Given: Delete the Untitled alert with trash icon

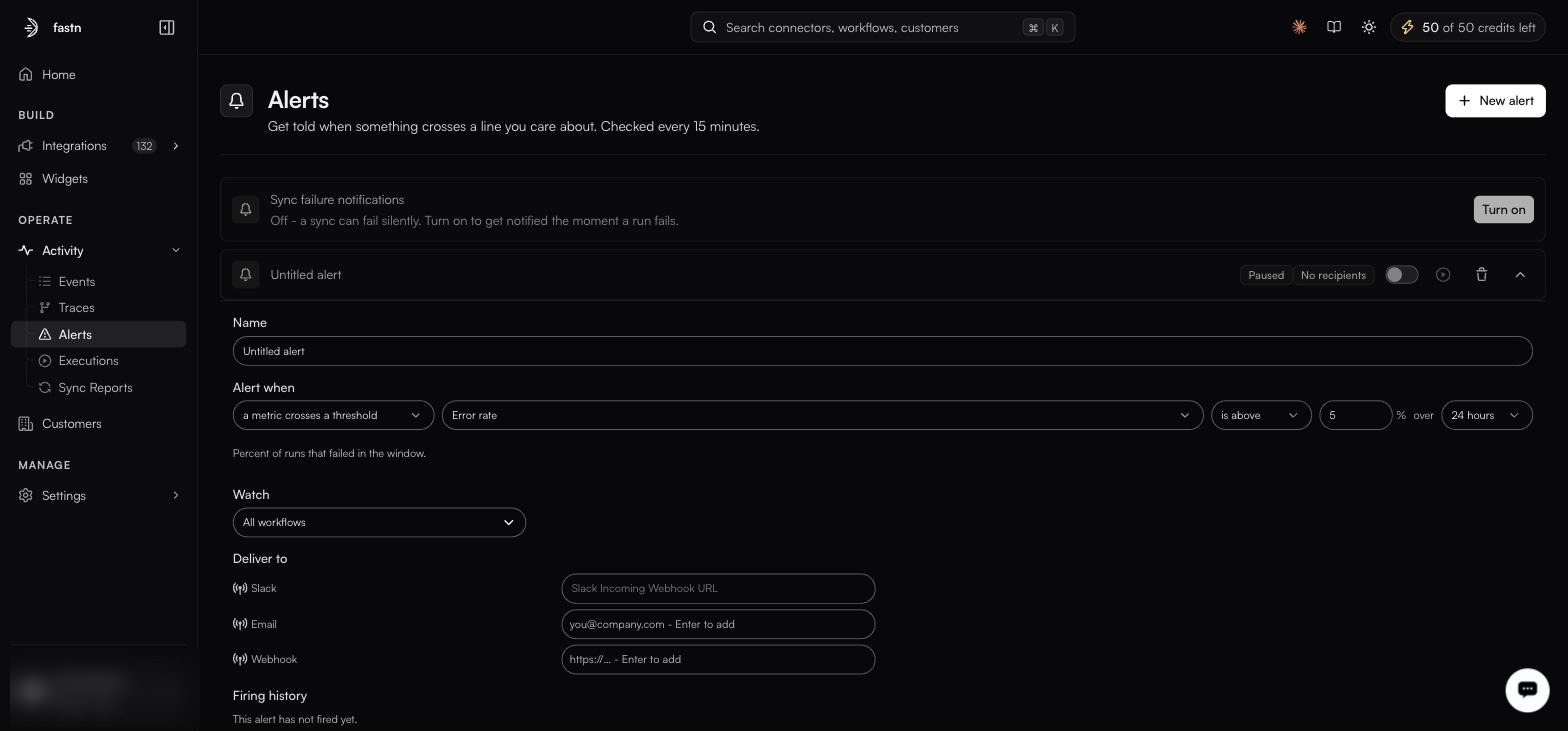Looking at the screenshot, I should 1482,274.
